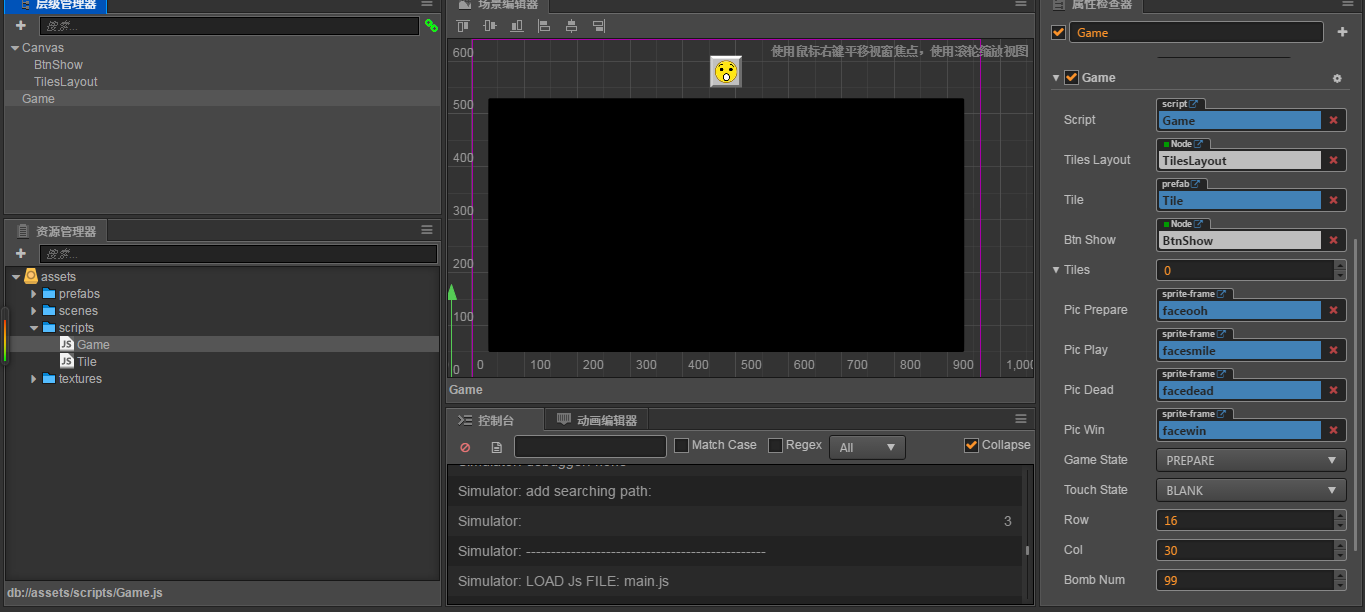1365x612 pixels.
Task: Open the console panel menu icon
Action: pyautogui.click(x=1021, y=419)
